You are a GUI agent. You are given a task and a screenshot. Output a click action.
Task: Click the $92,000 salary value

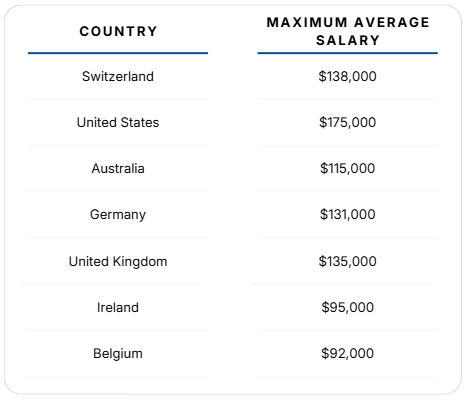click(x=348, y=353)
